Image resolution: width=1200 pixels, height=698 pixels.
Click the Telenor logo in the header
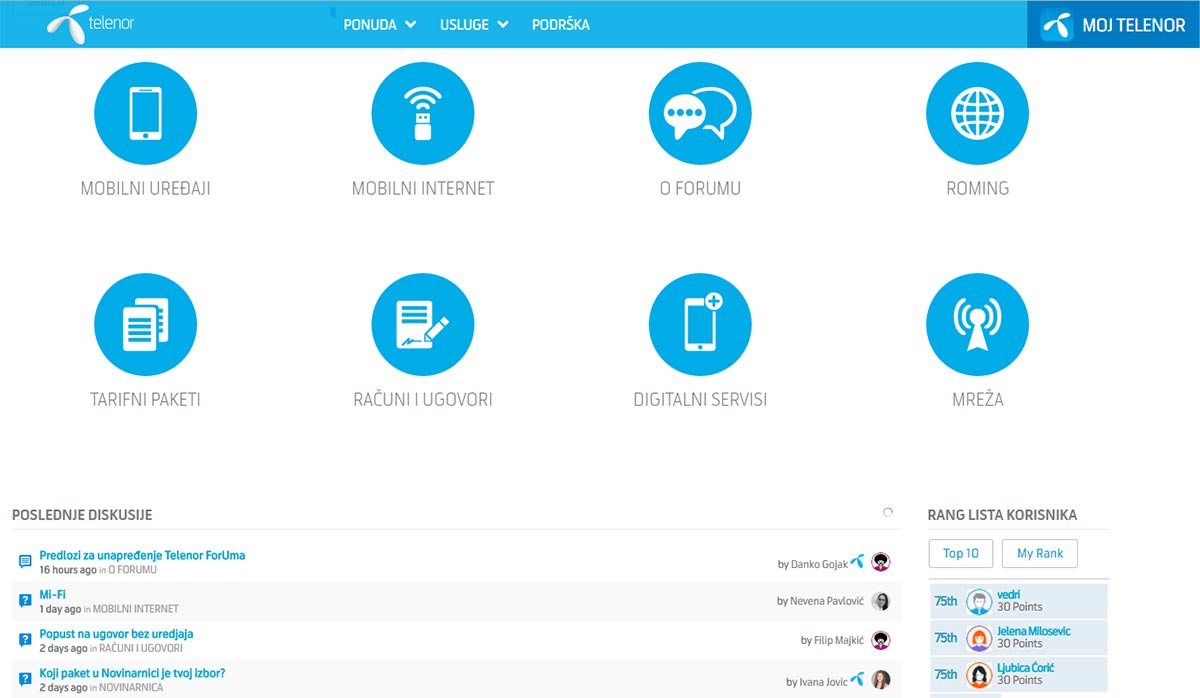point(91,24)
